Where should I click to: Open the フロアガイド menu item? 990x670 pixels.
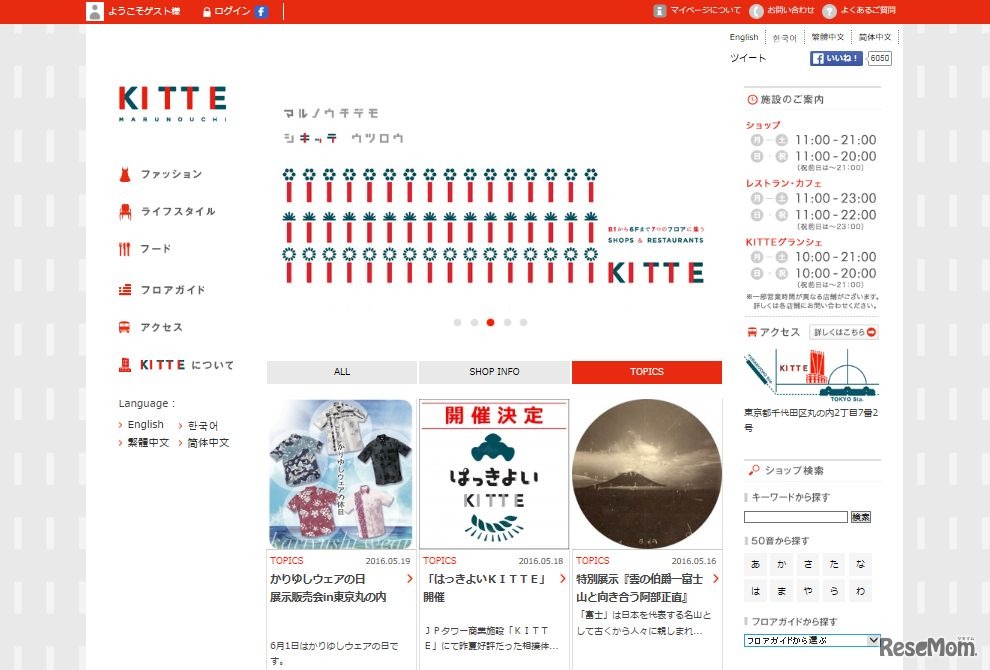tap(173, 290)
